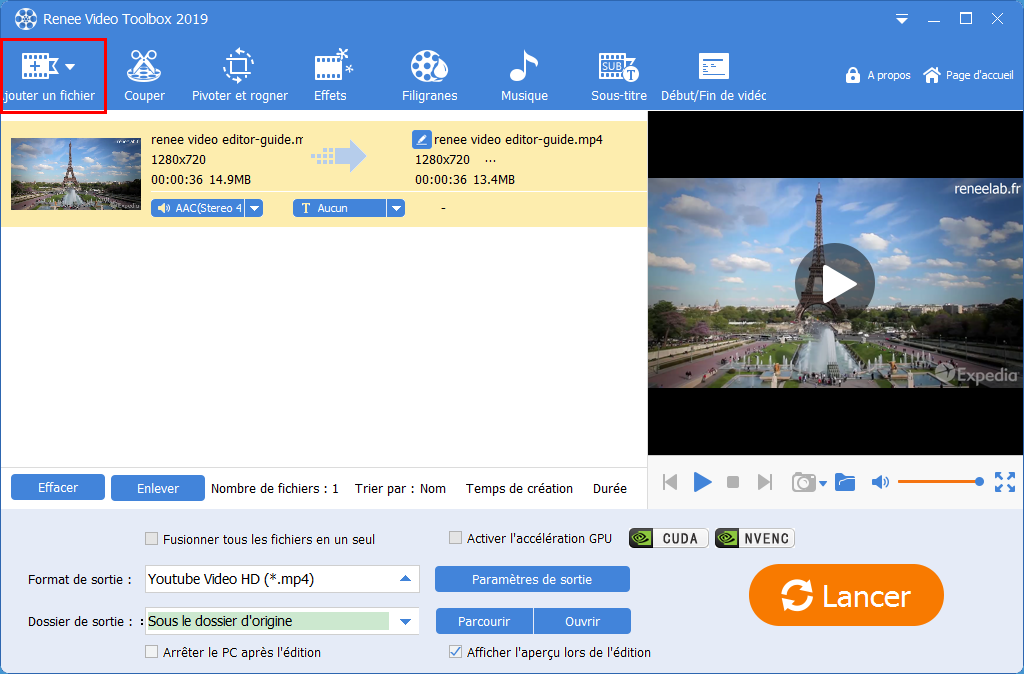Expand the Dossier de sortie dropdown
Image resolution: width=1024 pixels, height=674 pixels.
coord(405,621)
